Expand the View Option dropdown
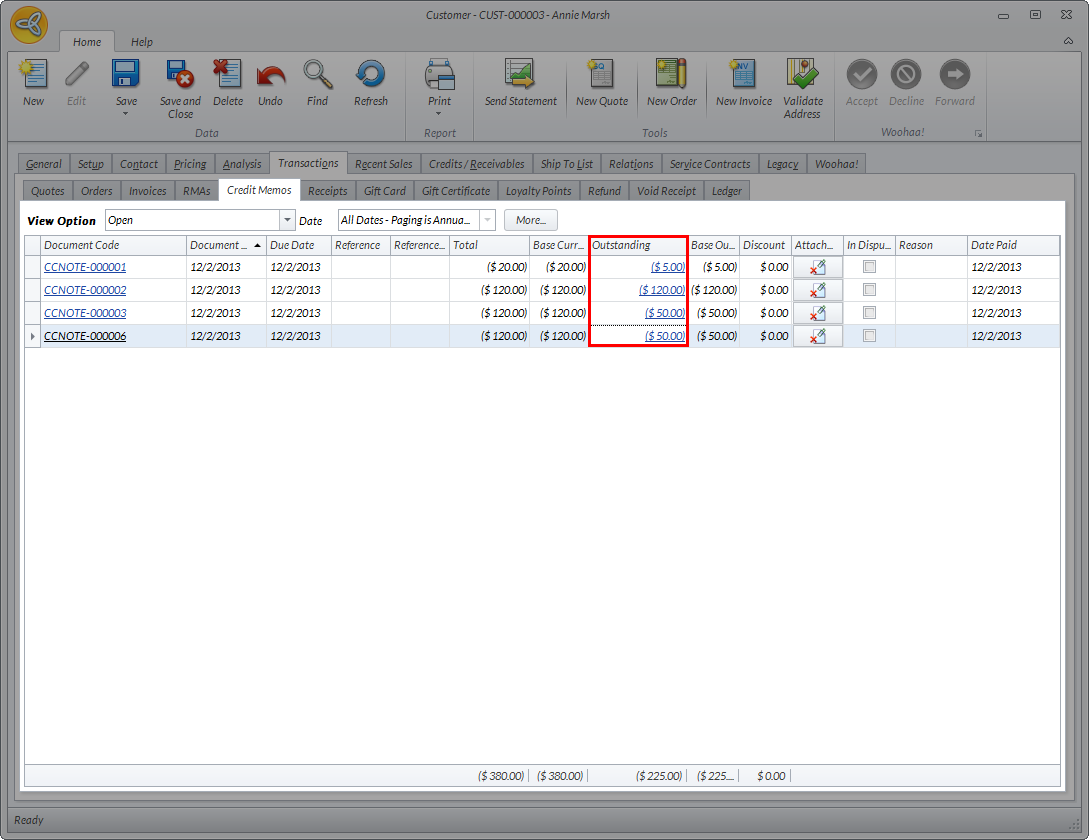The image size is (1089, 840). coord(288,220)
